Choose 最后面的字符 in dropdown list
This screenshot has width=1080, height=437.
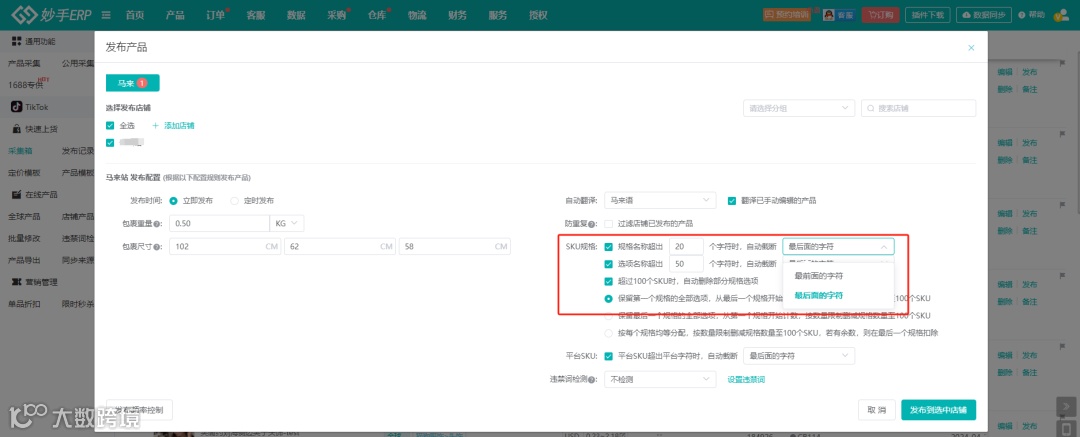coord(838,295)
